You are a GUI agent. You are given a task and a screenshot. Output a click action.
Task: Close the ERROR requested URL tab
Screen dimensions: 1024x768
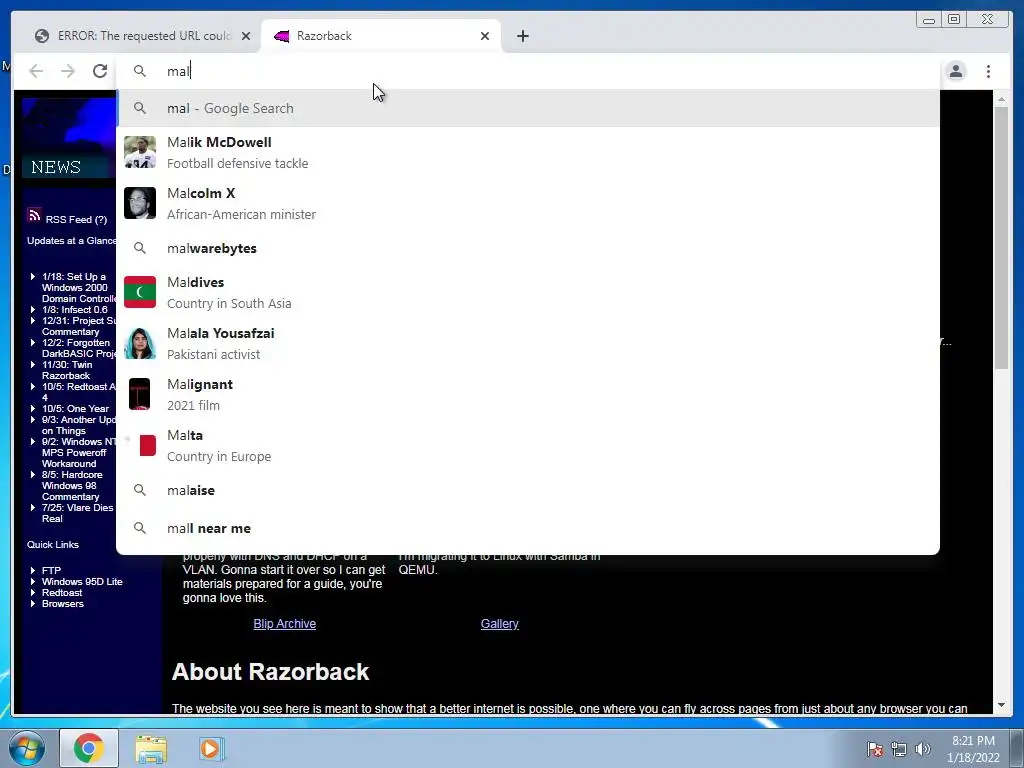(246, 36)
